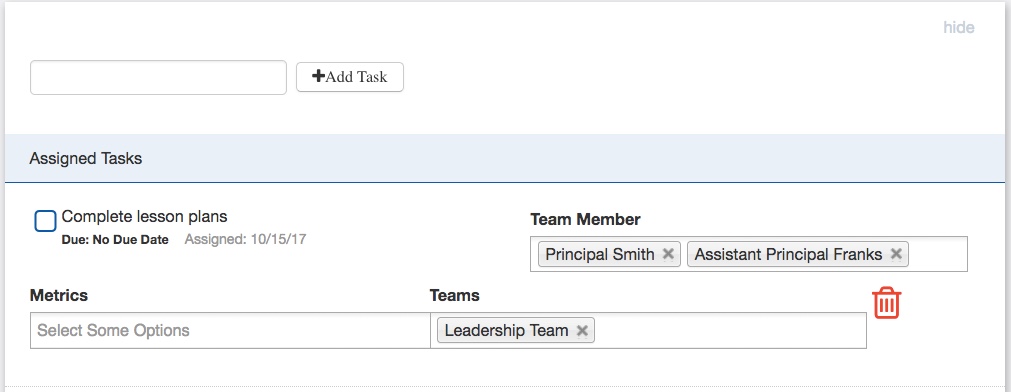1011x392 pixels.
Task: Open the Teams multi-select field
Action: pyautogui.click(x=649, y=331)
